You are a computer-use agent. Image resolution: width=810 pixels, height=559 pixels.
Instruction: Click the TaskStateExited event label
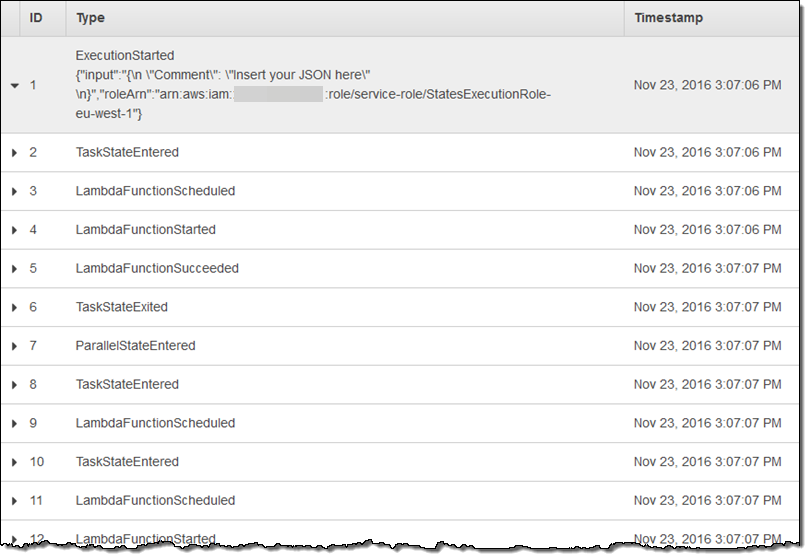coord(122,307)
